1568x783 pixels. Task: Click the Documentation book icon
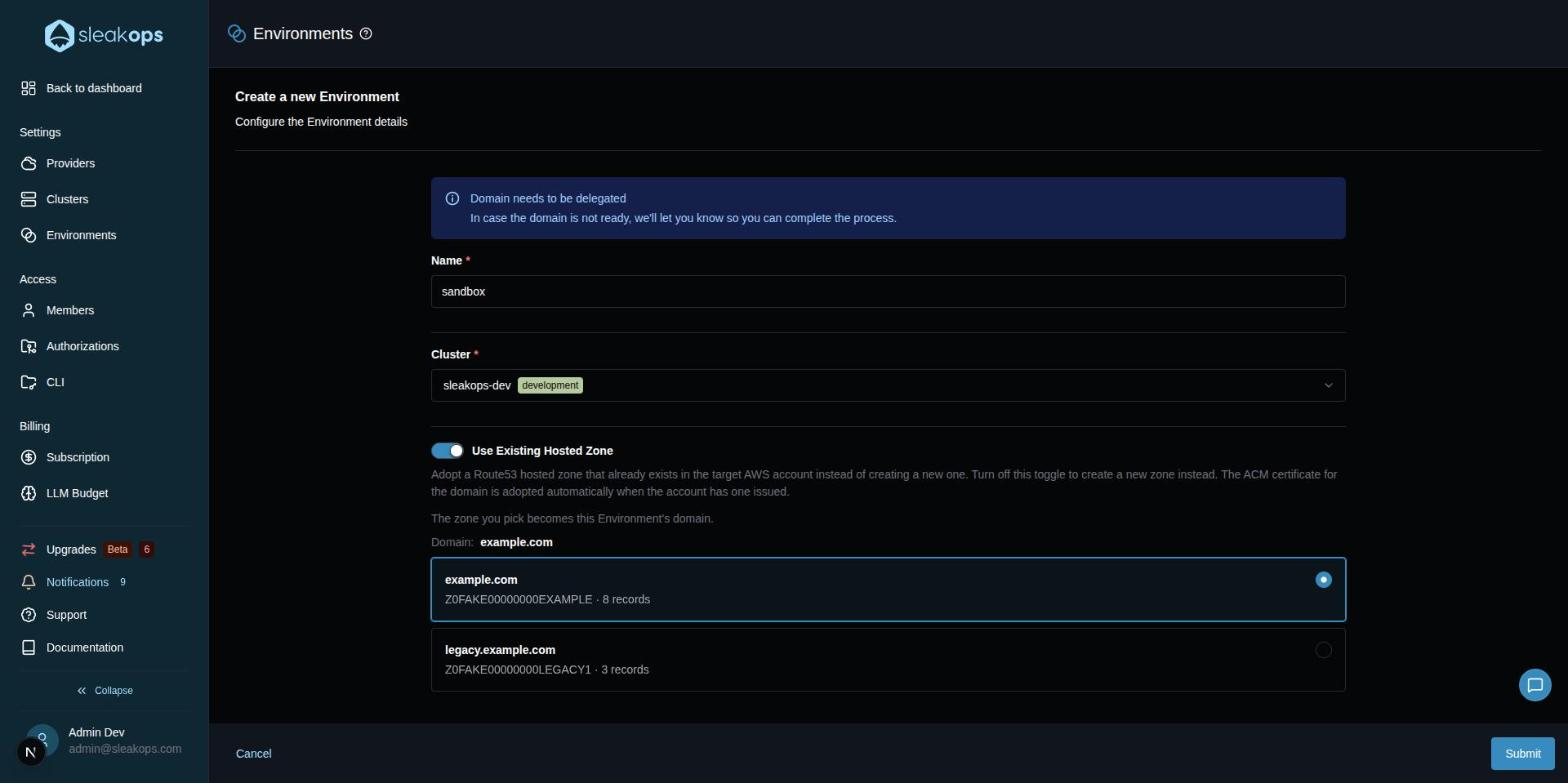point(28,648)
